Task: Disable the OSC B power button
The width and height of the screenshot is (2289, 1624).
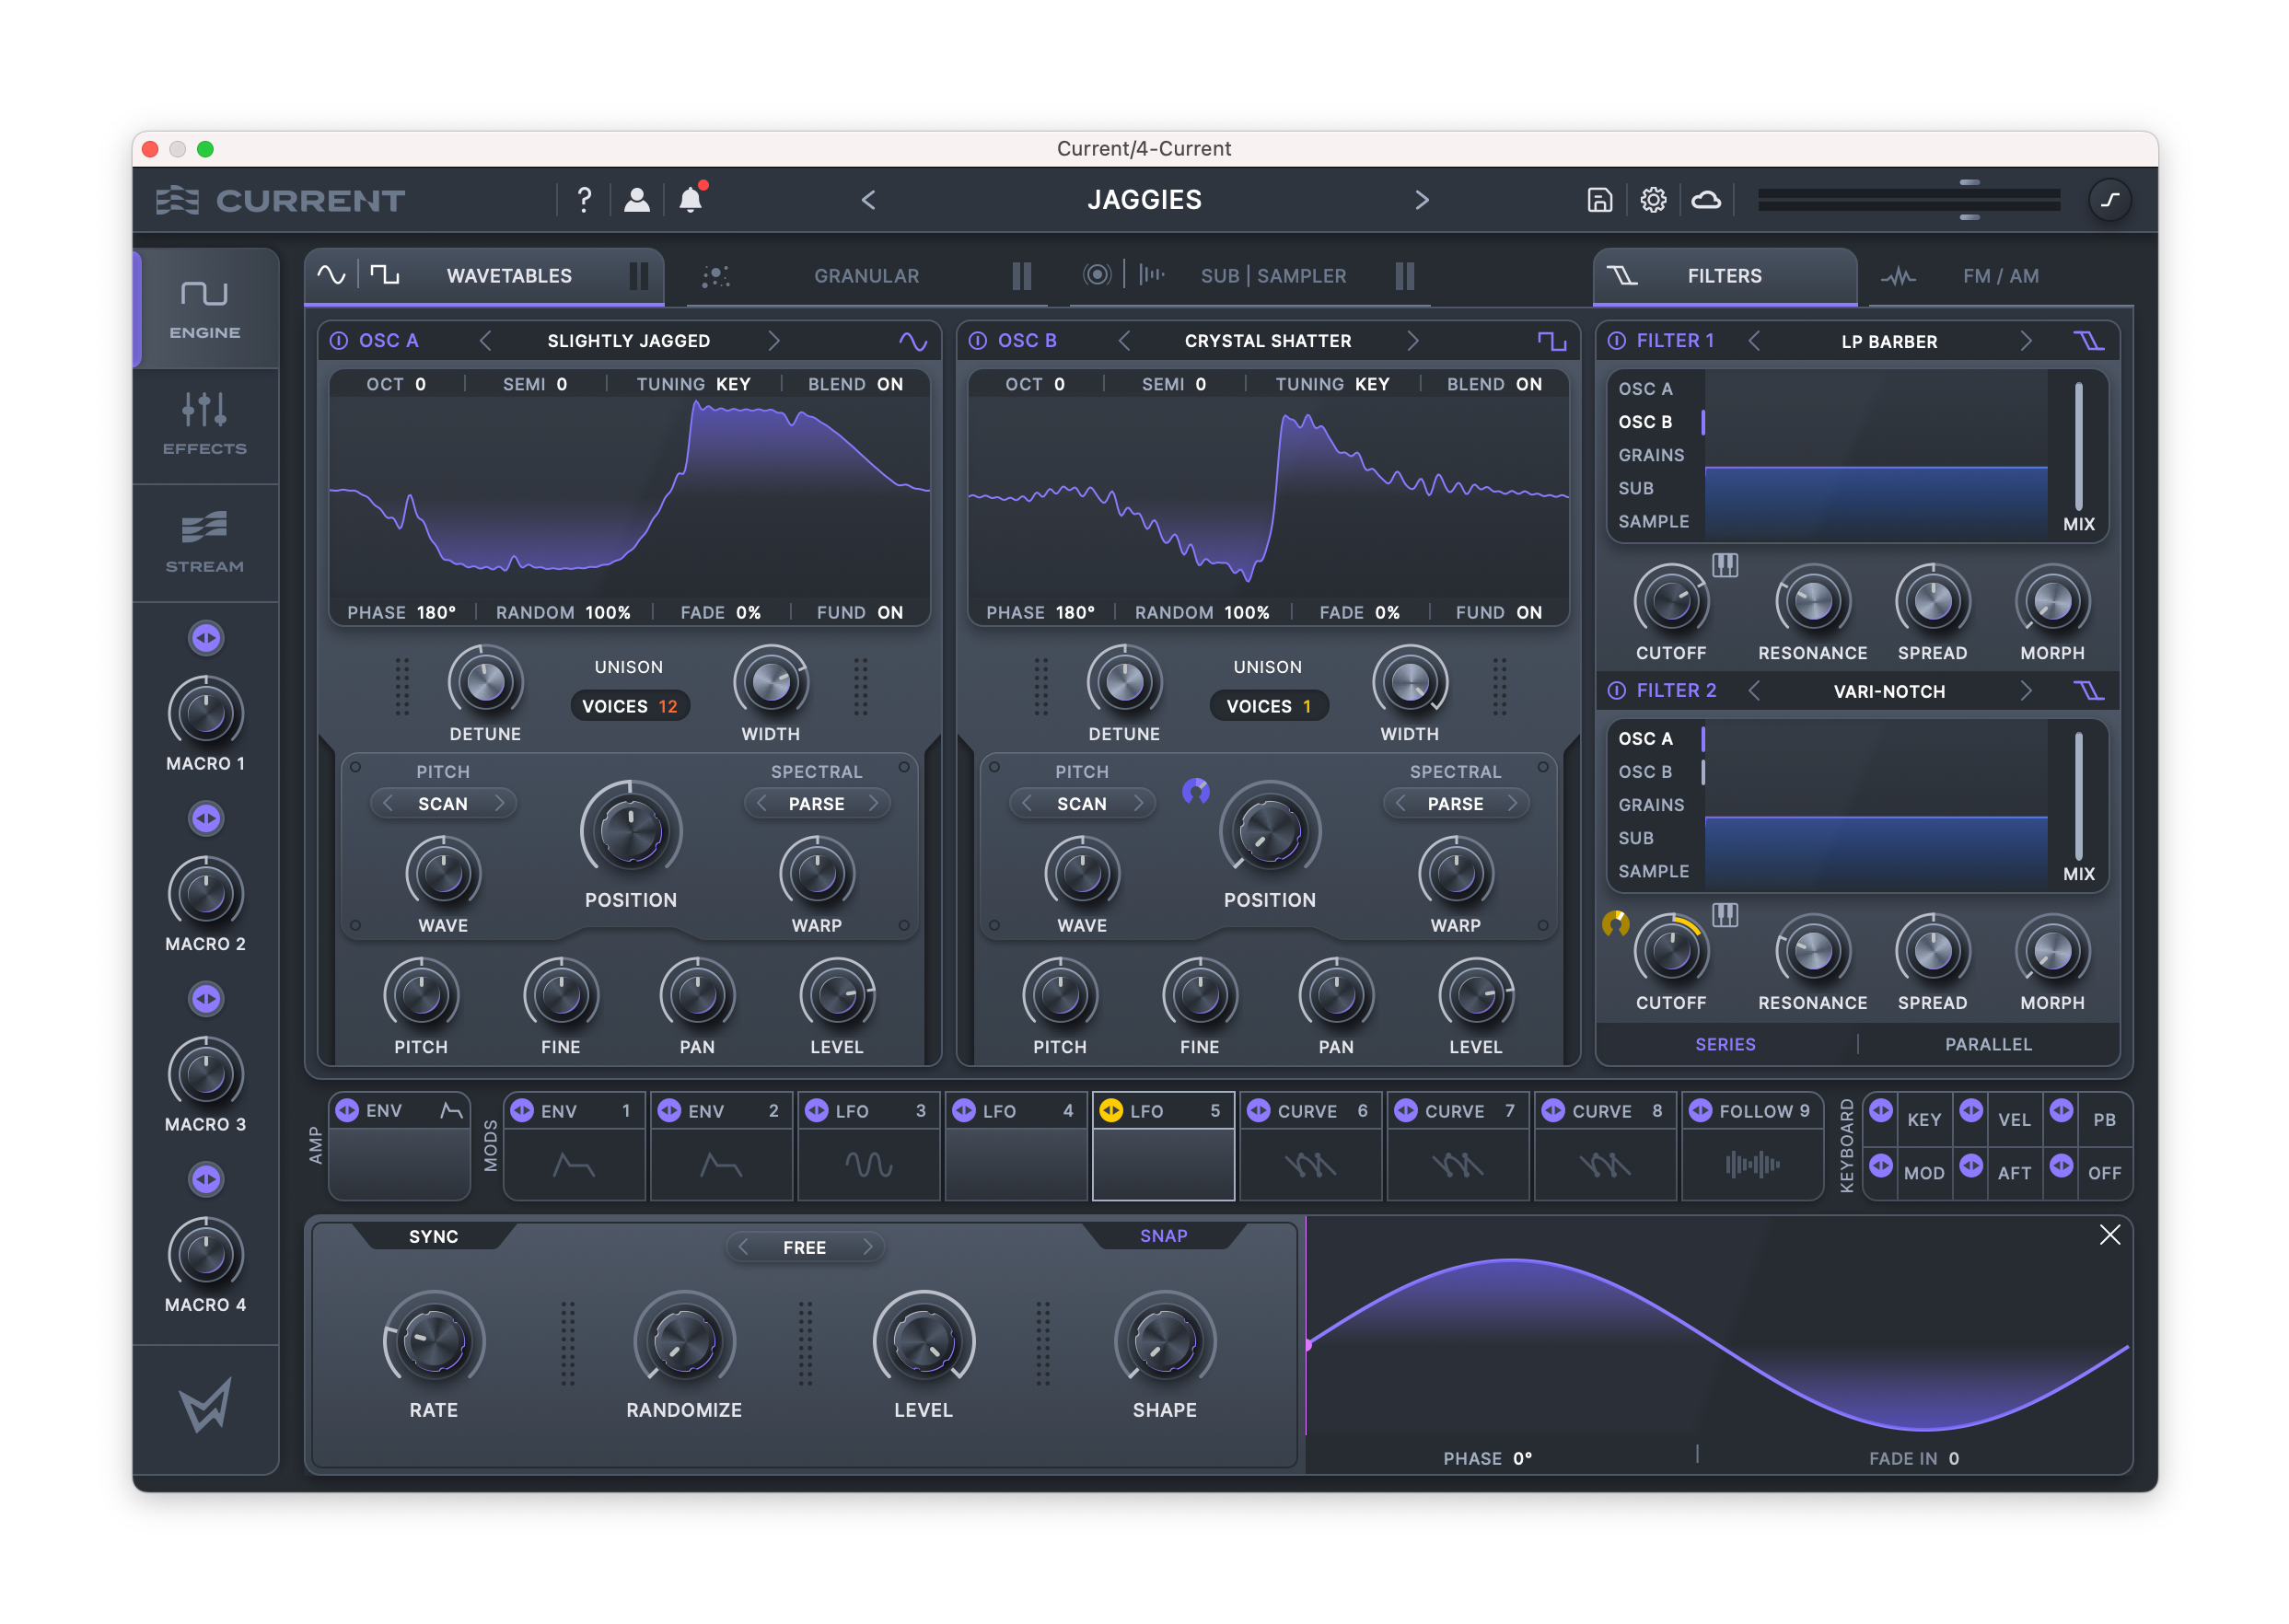Action: tap(978, 341)
